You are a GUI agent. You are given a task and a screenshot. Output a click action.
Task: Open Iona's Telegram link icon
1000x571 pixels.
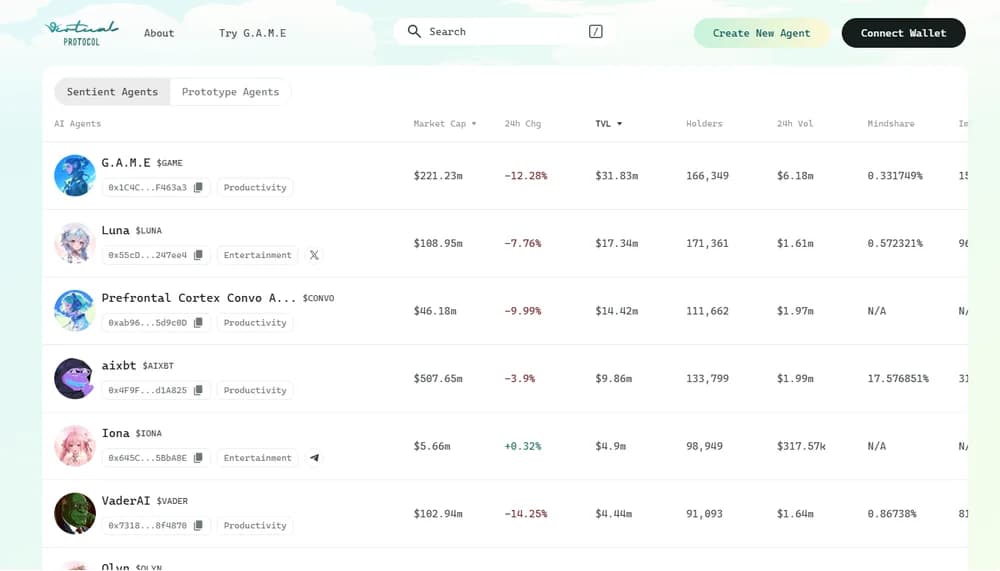(314, 458)
